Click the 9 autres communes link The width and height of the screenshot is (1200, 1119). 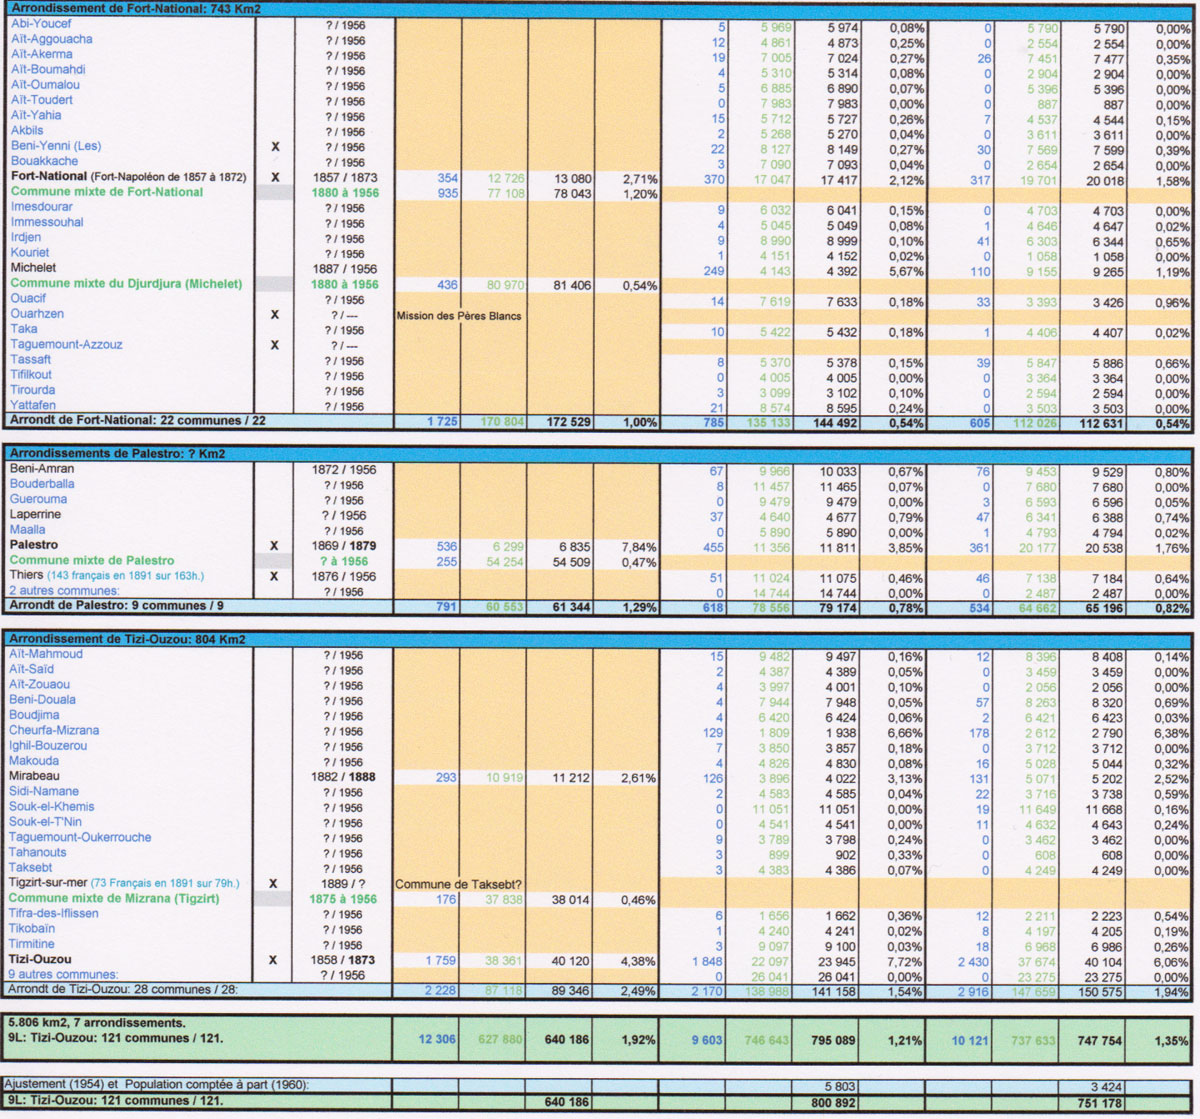click(64, 974)
